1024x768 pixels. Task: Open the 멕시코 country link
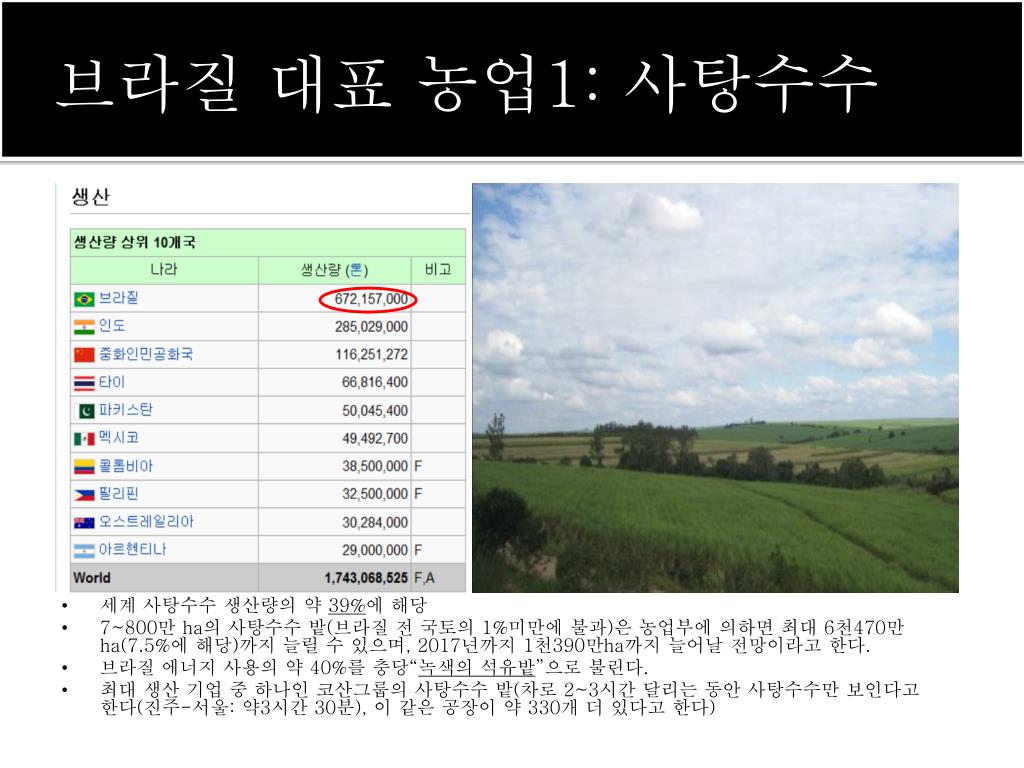[119, 438]
